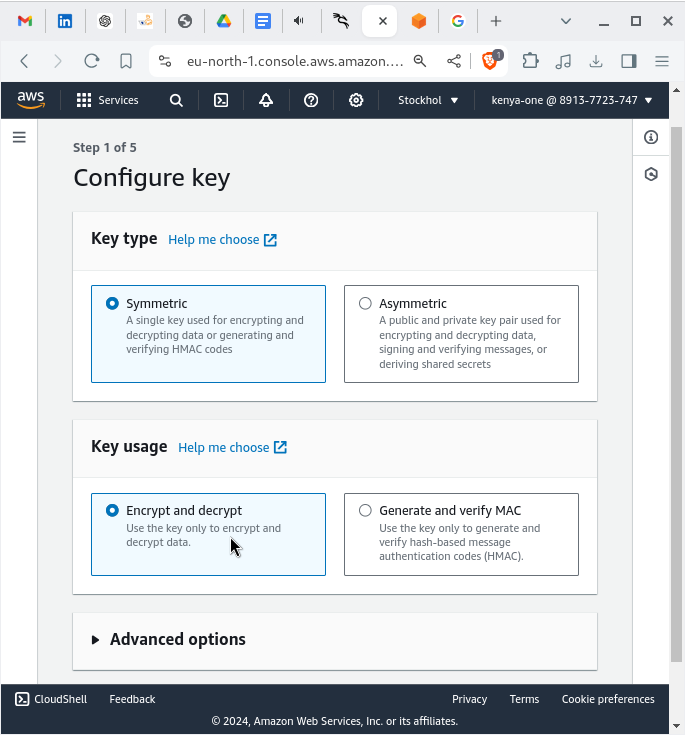This screenshot has height=735, width=685.
Task: Close the active AWS browser tab
Action: tap(383, 21)
